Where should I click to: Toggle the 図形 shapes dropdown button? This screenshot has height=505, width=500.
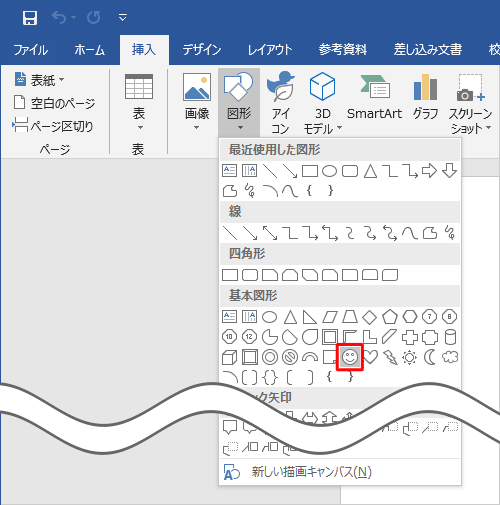(239, 102)
